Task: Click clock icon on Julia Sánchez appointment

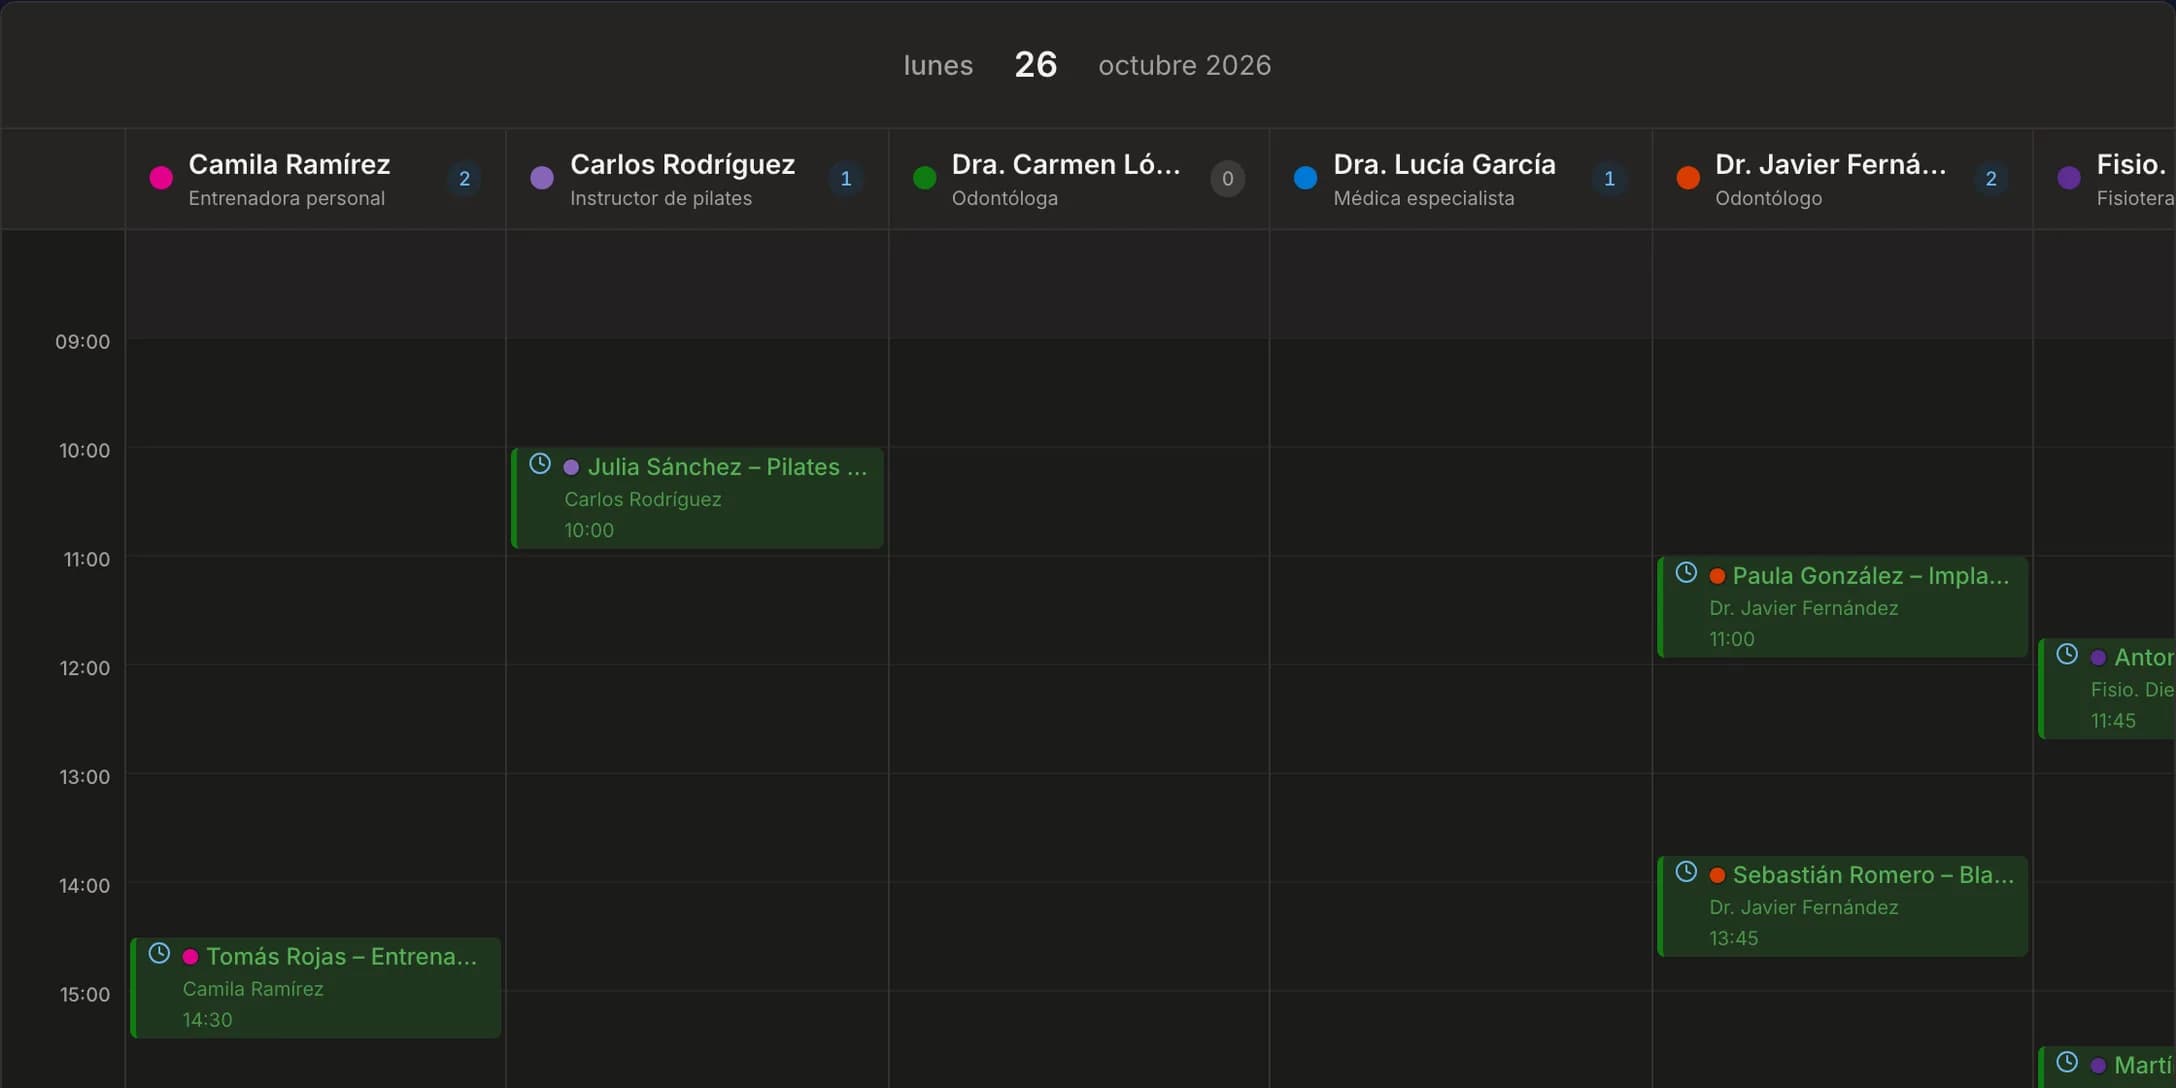Action: coord(540,464)
